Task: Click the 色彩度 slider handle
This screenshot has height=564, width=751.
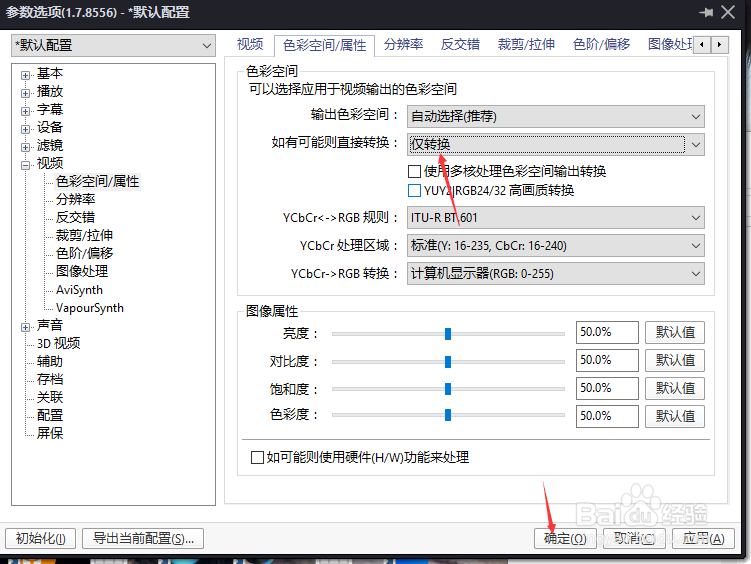Action: [448, 415]
